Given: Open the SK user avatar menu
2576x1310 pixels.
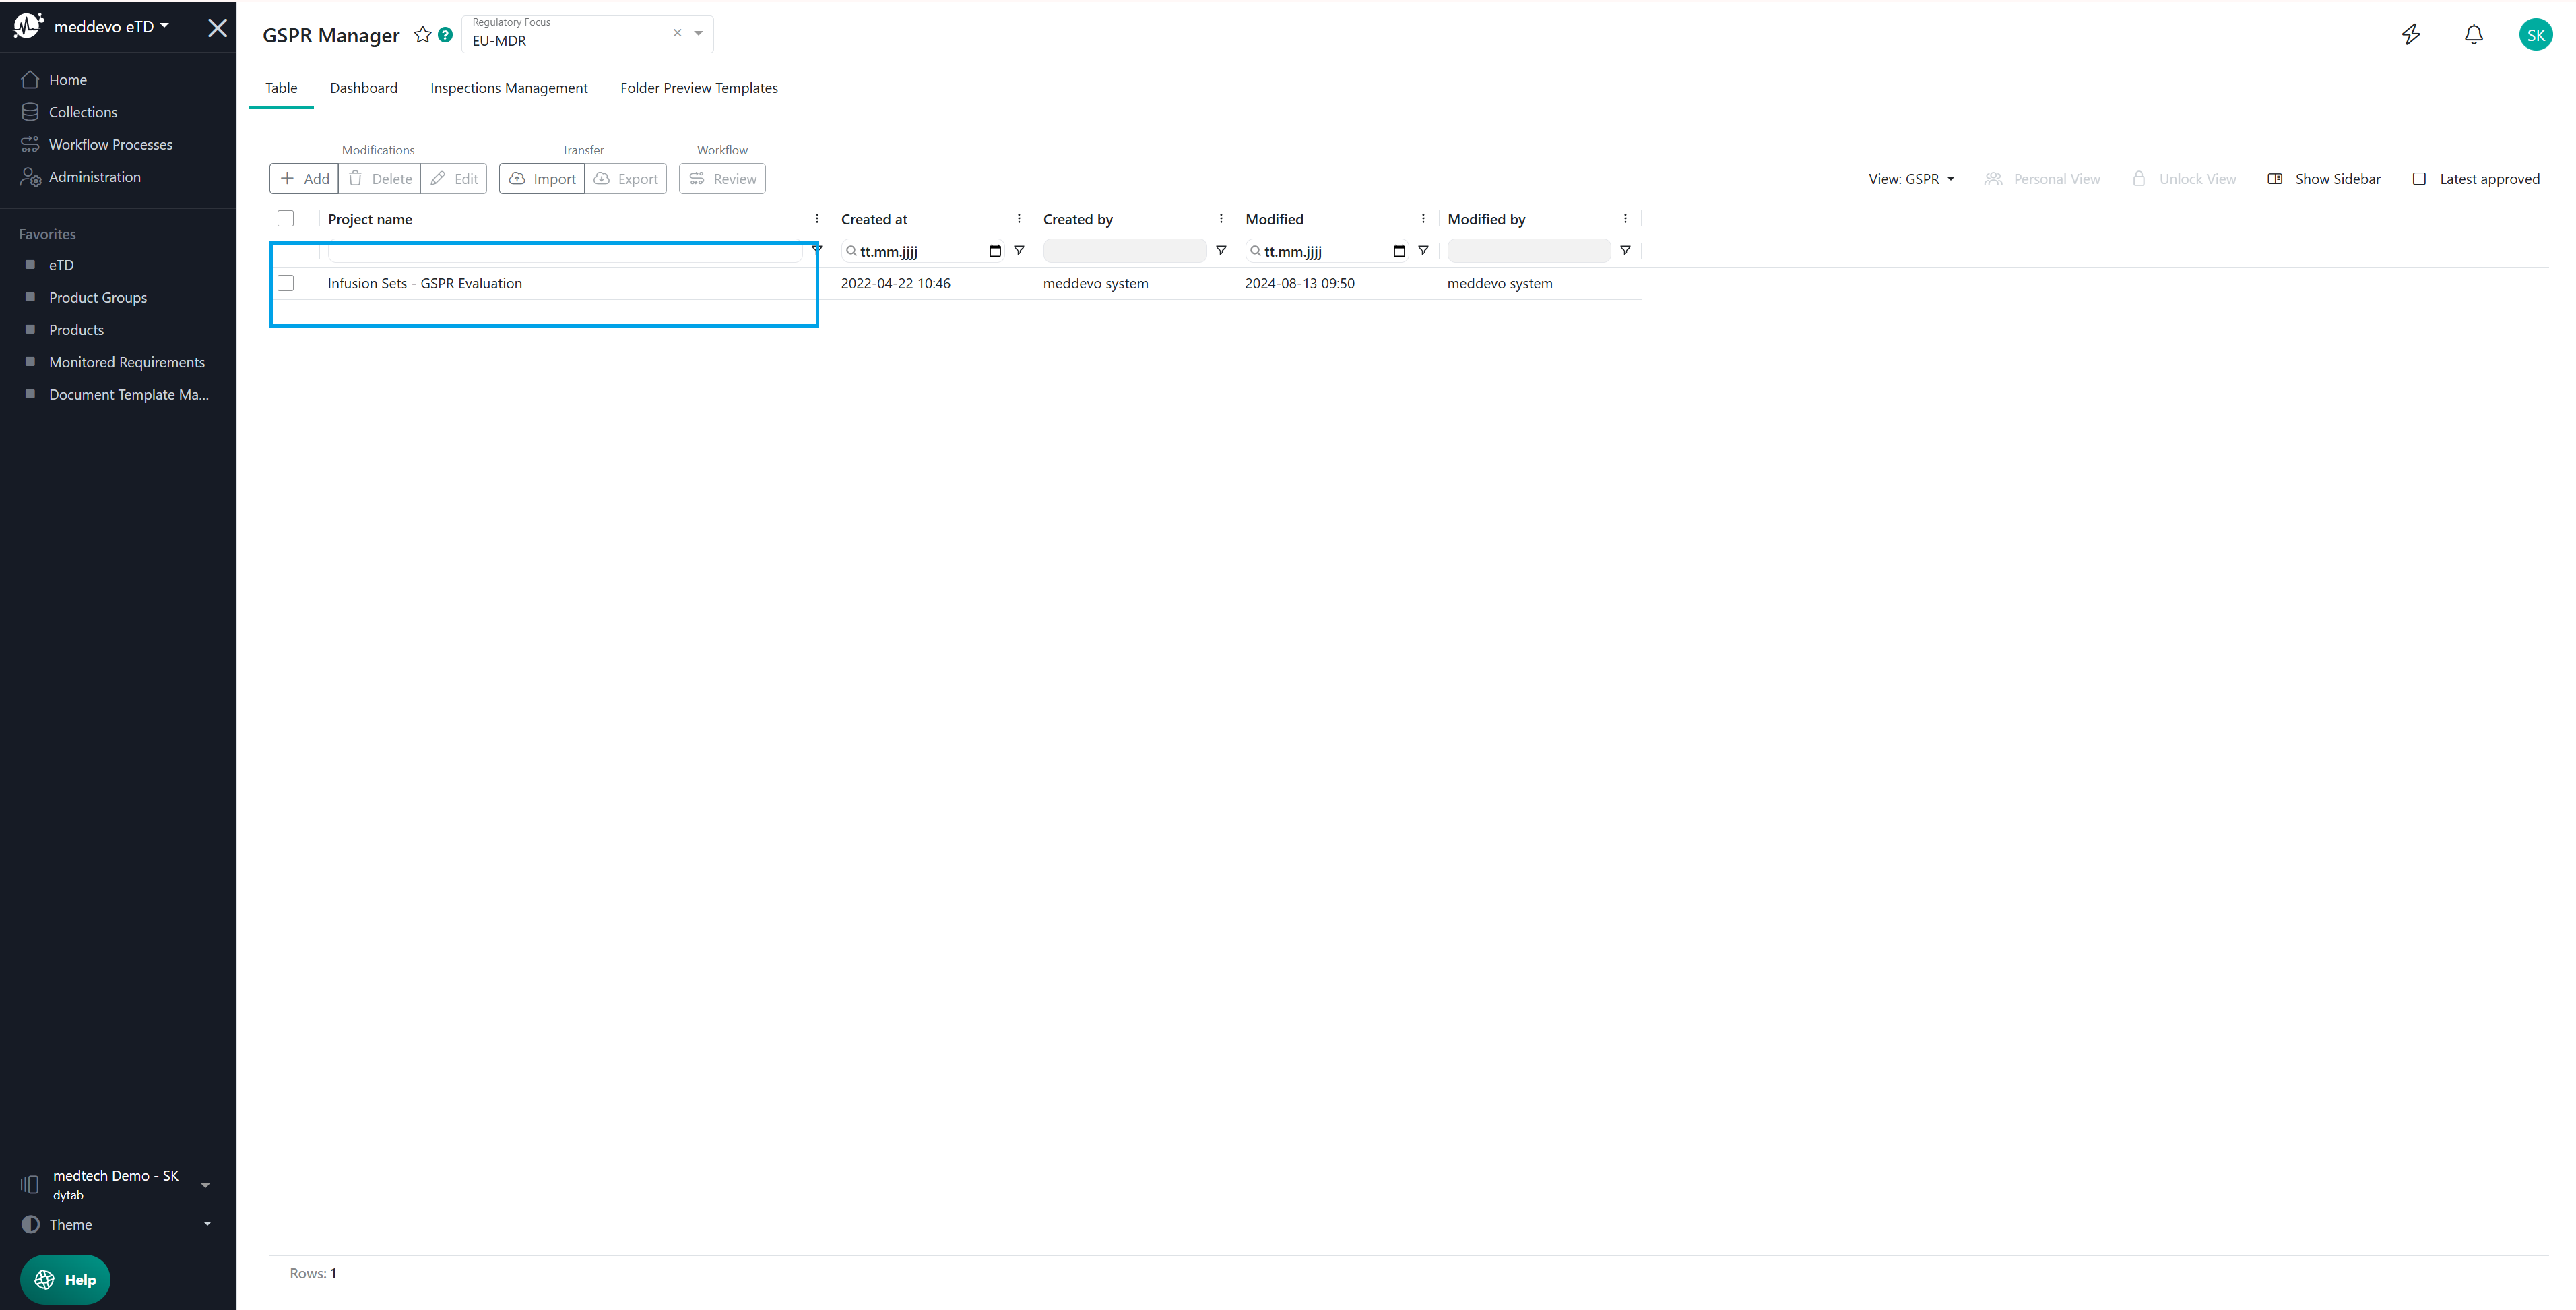Looking at the screenshot, I should pos(2535,35).
